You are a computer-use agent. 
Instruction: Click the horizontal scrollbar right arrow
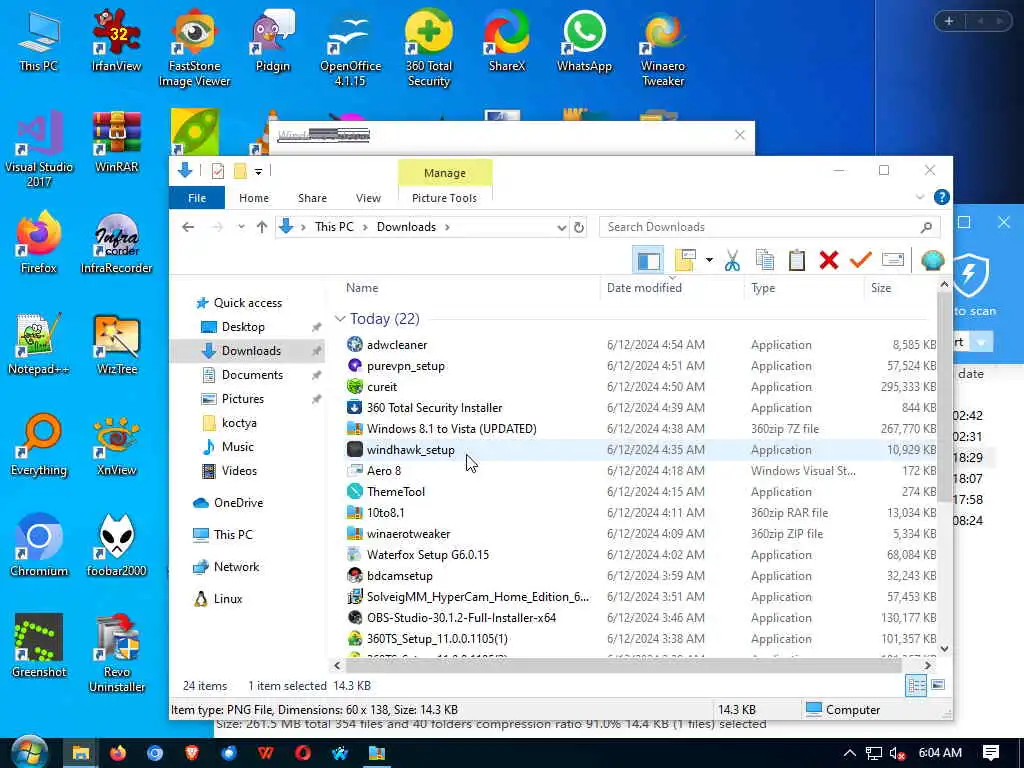click(x=928, y=665)
